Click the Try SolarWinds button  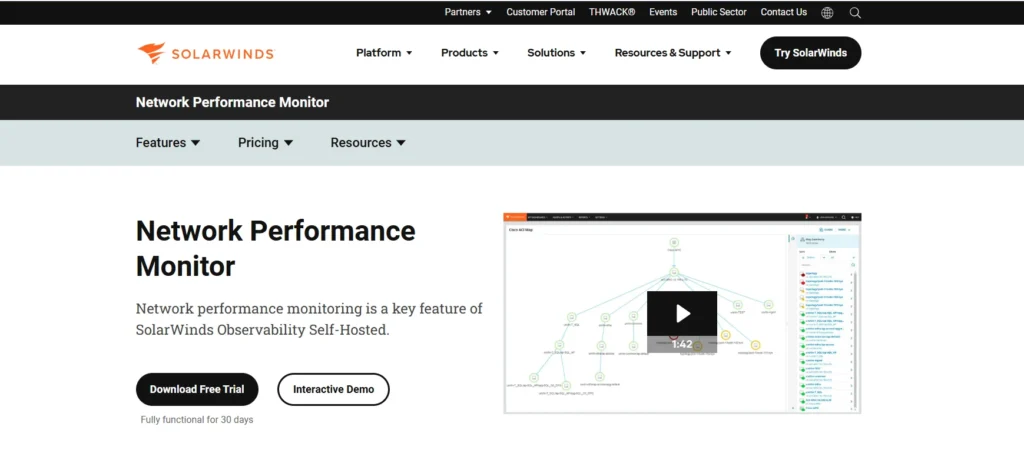coord(810,53)
